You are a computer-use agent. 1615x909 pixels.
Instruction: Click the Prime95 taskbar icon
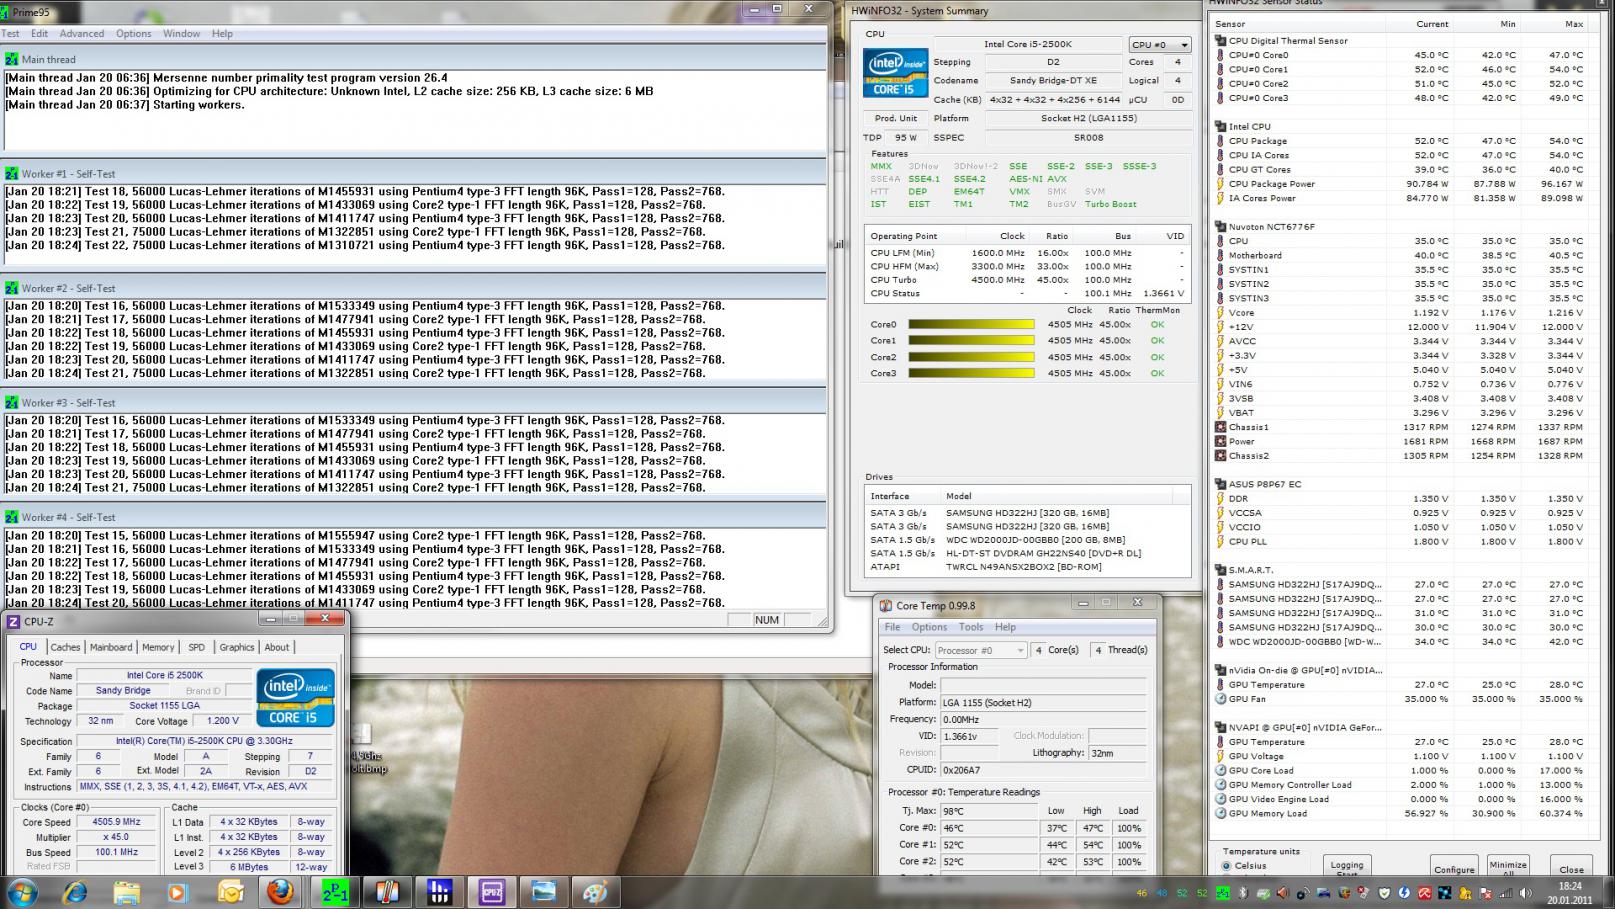point(334,892)
